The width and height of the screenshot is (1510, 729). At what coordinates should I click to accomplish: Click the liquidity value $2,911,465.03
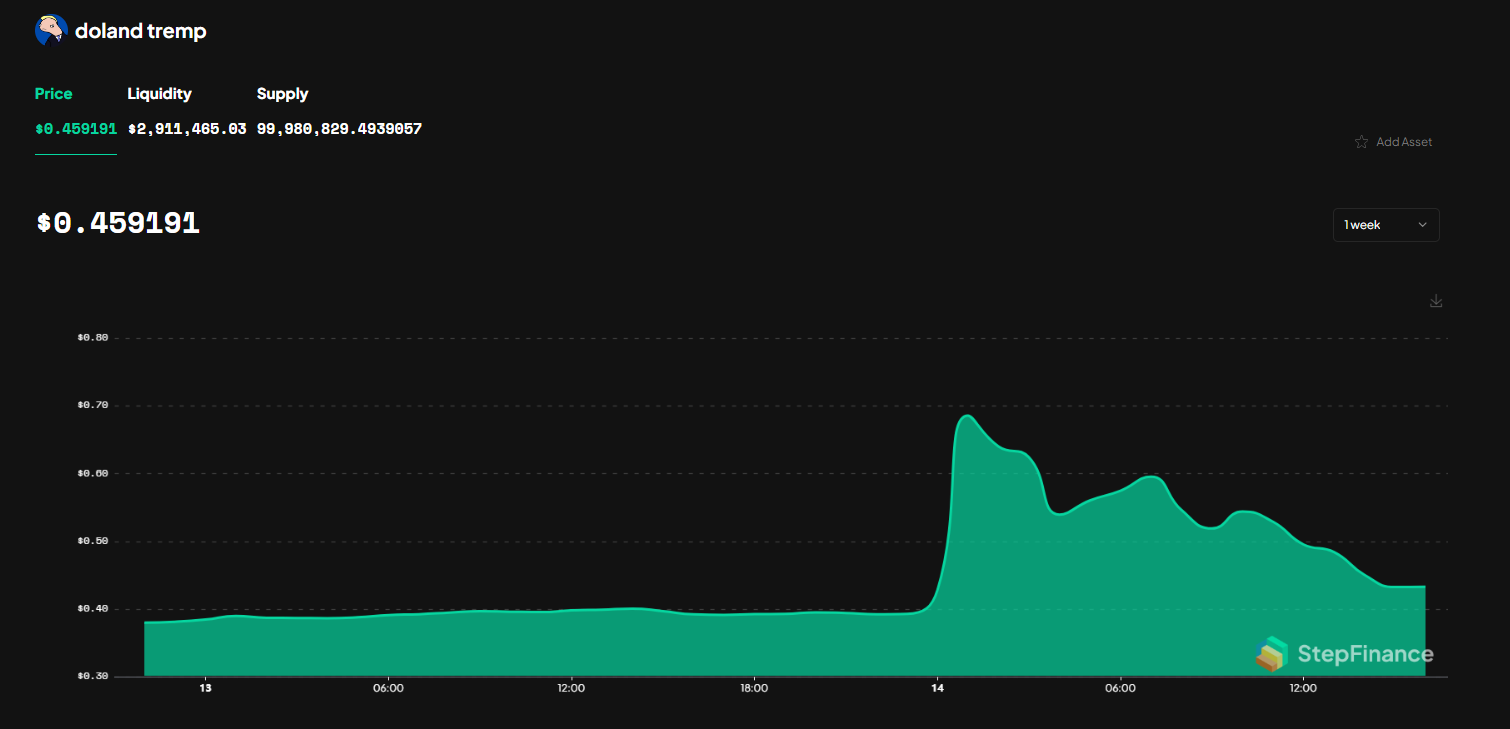tap(187, 129)
